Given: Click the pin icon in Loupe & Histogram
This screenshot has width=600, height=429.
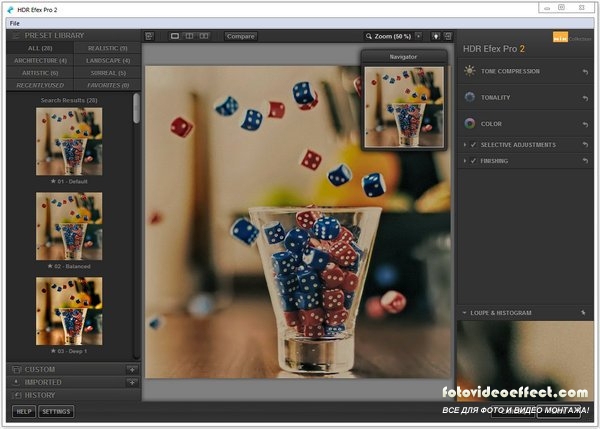Looking at the screenshot, I should (x=583, y=313).
